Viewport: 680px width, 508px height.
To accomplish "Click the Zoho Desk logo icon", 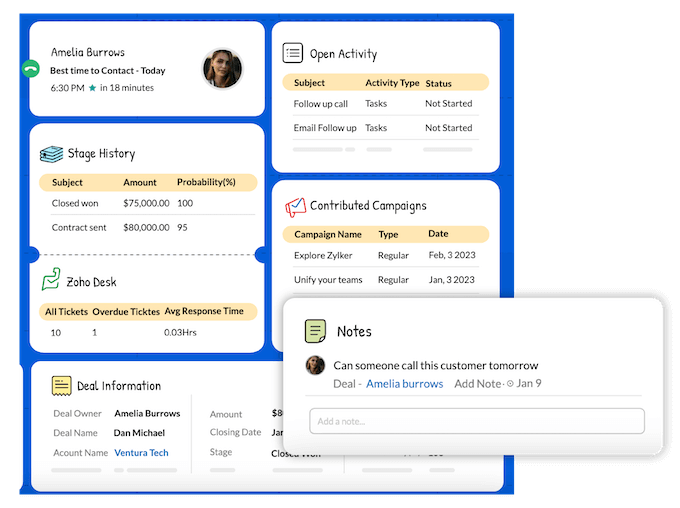I will pyautogui.click(x=51, y=281).
